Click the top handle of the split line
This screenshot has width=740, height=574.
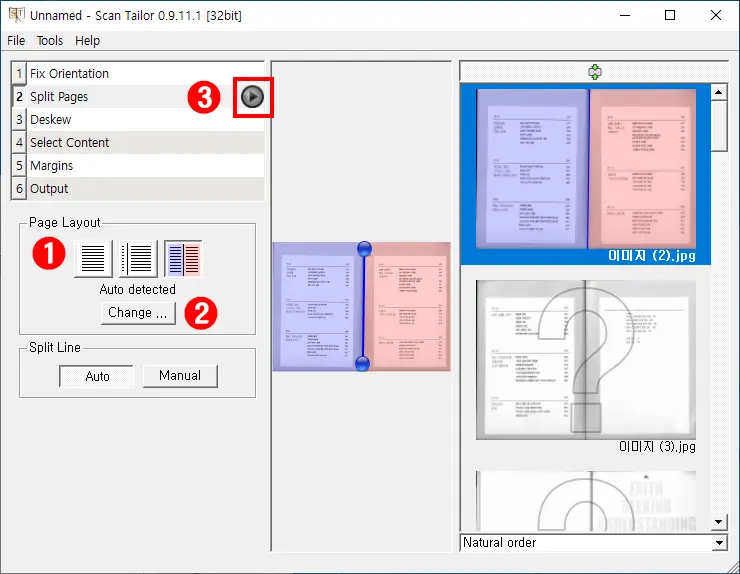point(363,248)
